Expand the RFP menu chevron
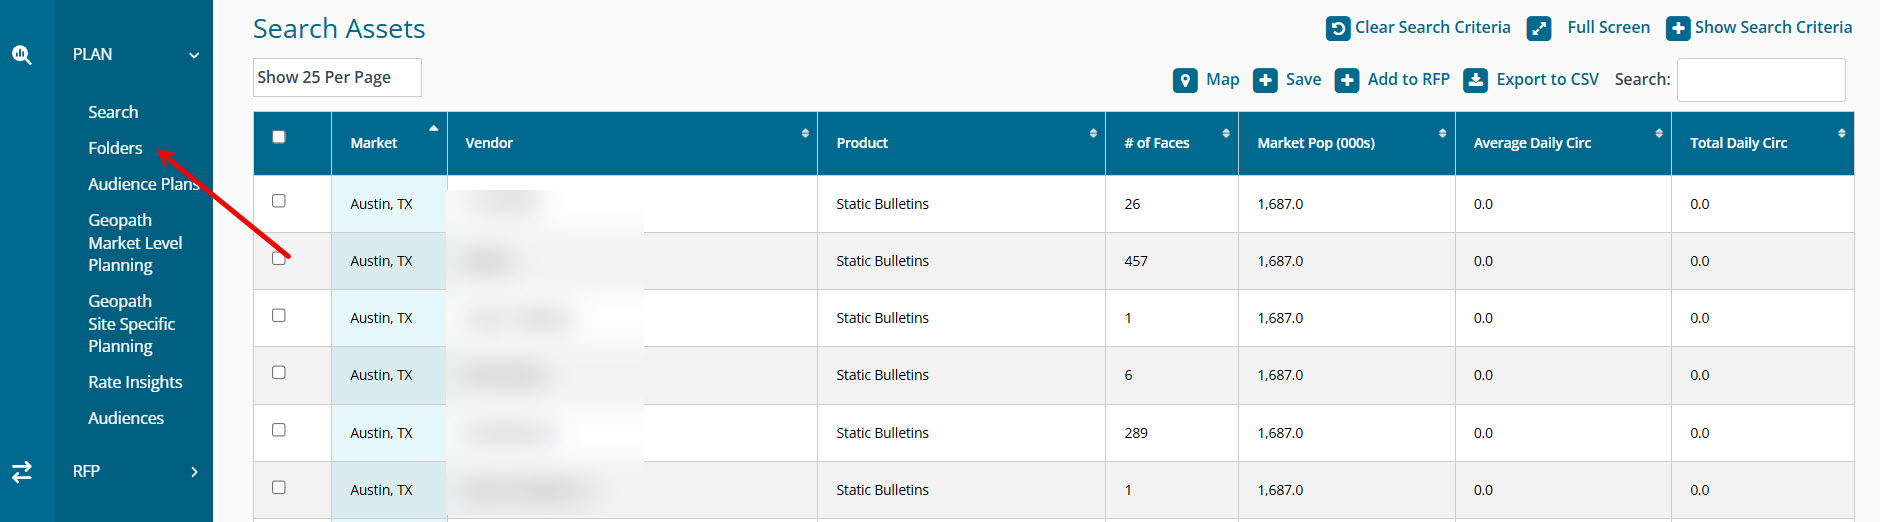The image size is (1880, 522). pyautogui.click(x=194, y=472)
